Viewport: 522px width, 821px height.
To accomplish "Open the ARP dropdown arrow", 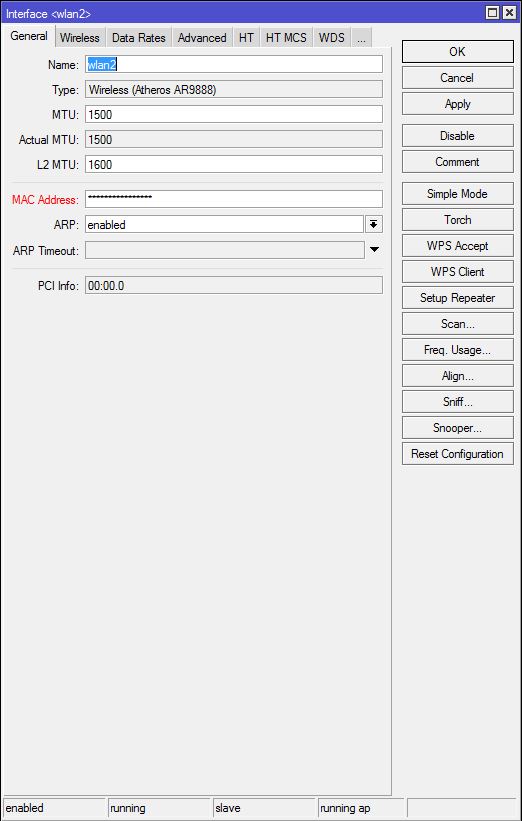I will pyautogui.click(x=373, y=224).
